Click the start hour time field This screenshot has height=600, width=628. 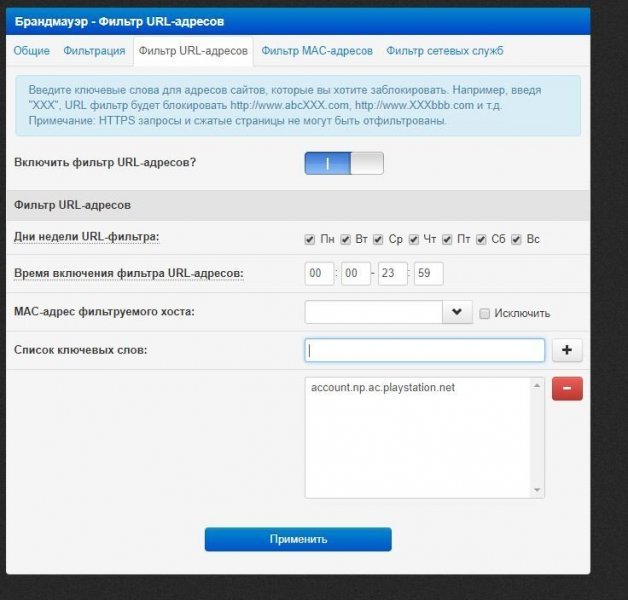(x=319, y=274)
